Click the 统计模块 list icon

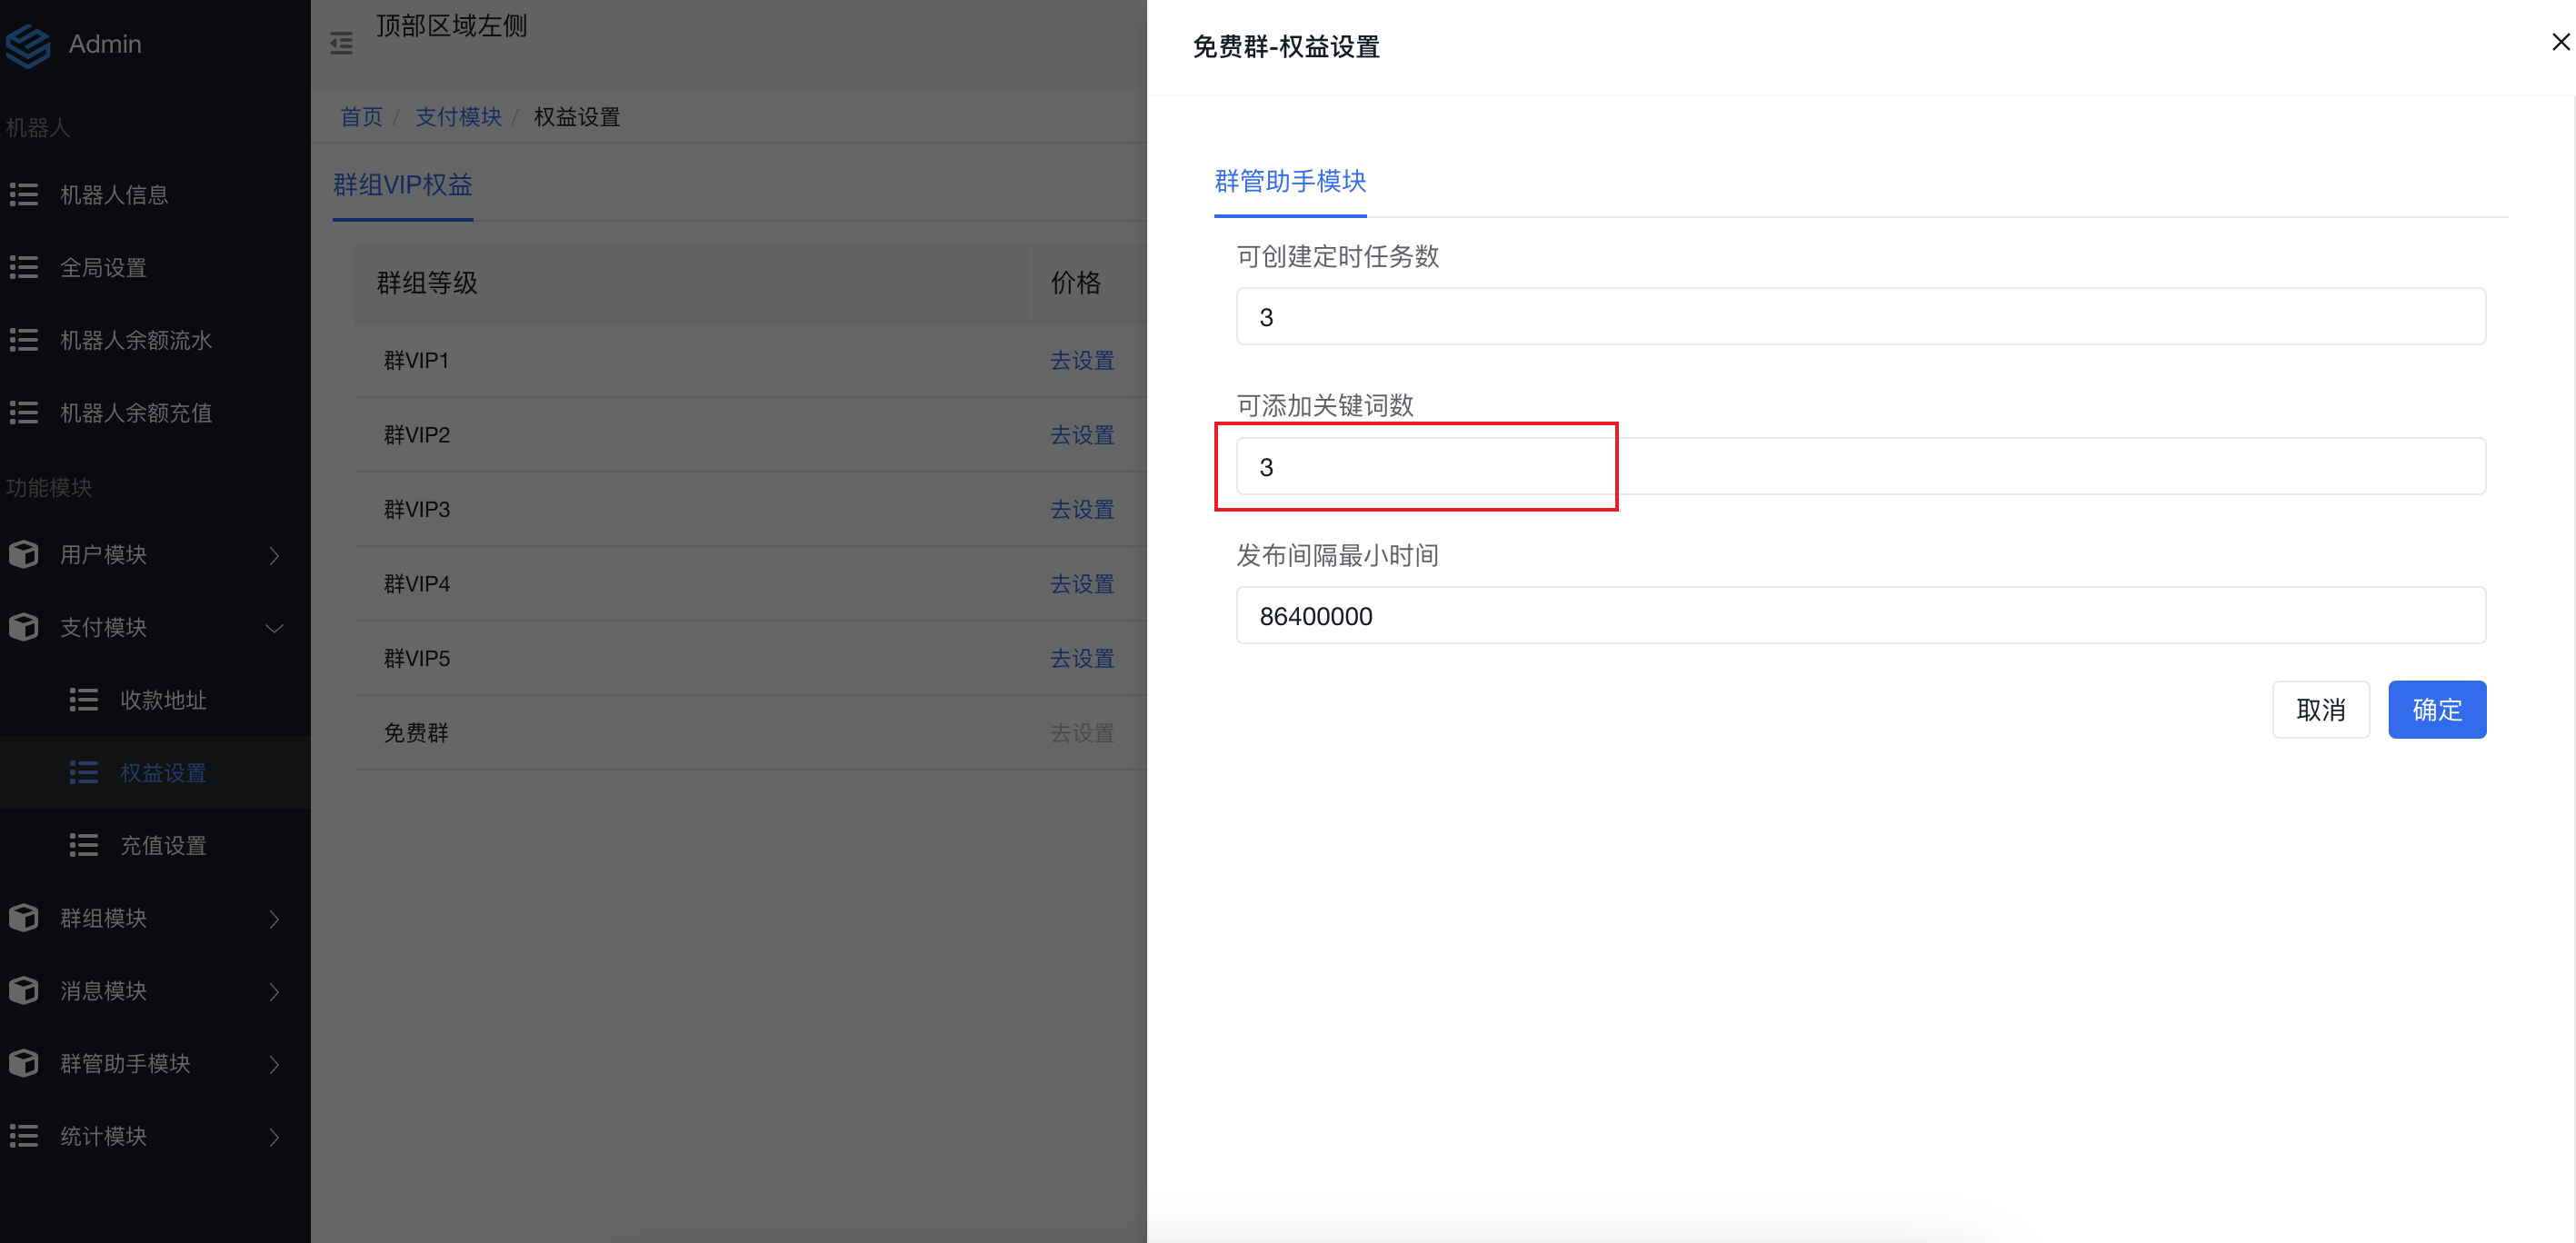coord(24,1136)
